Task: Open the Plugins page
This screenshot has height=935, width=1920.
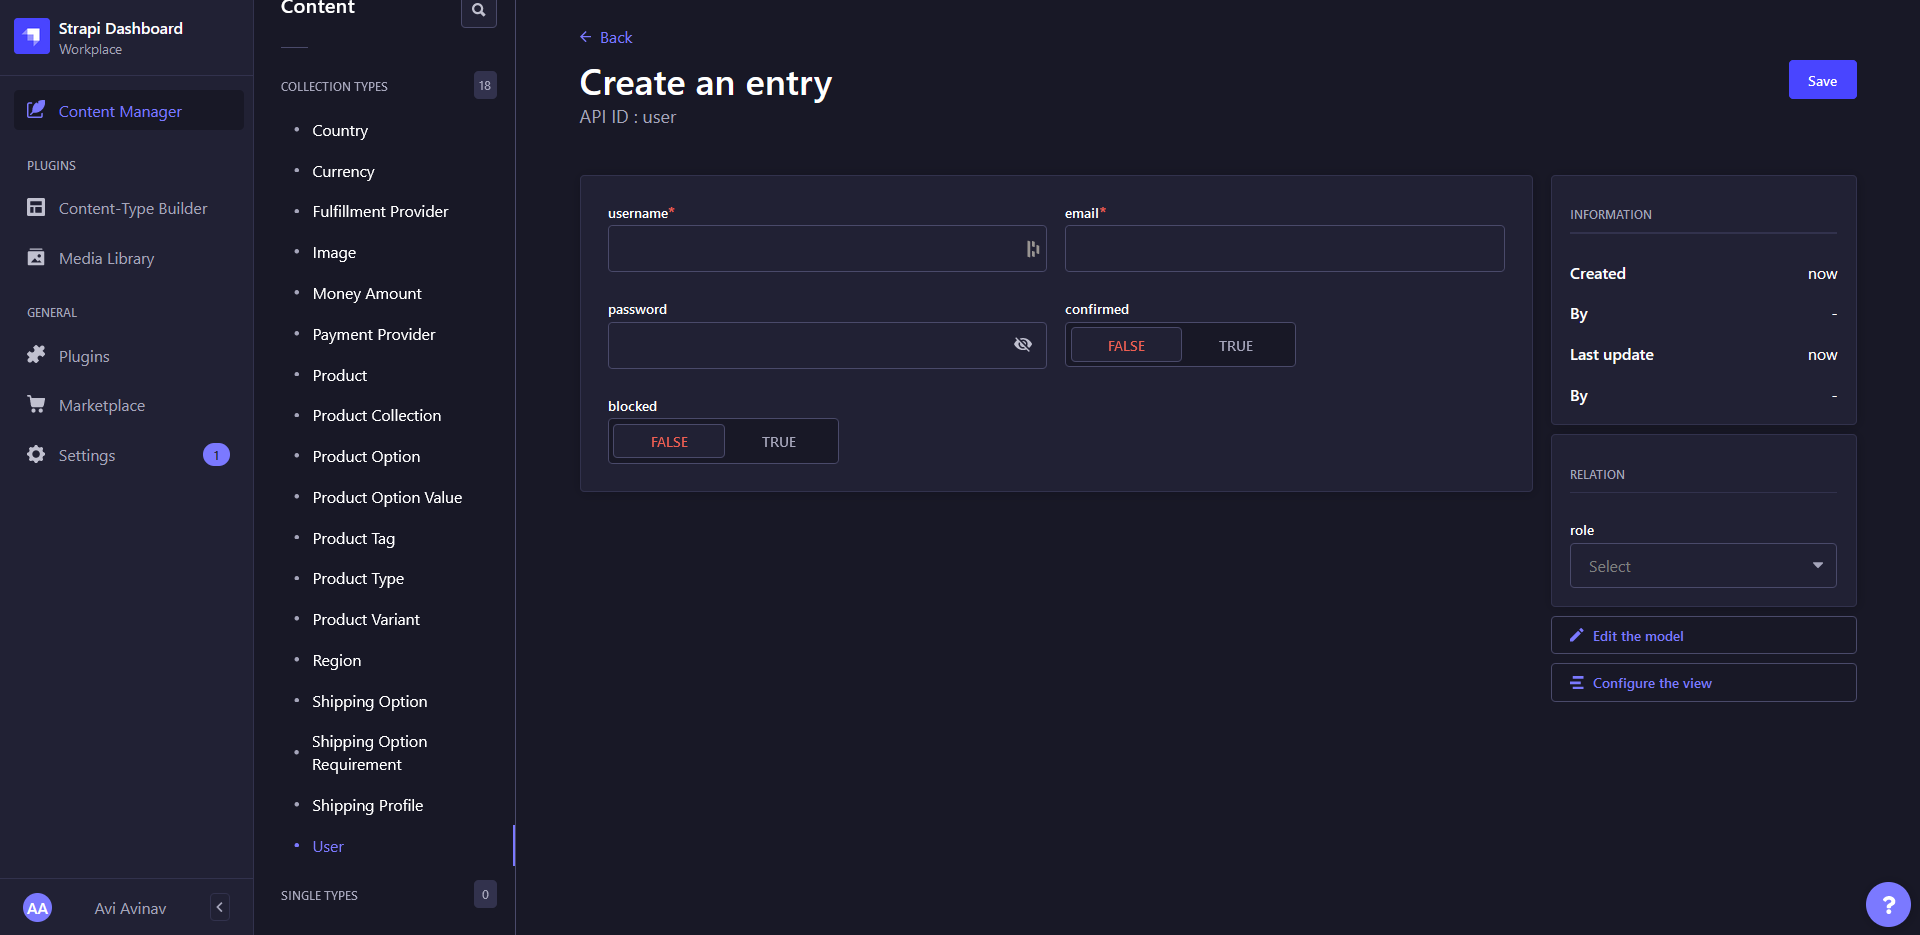Action: [x=83, y=356]
